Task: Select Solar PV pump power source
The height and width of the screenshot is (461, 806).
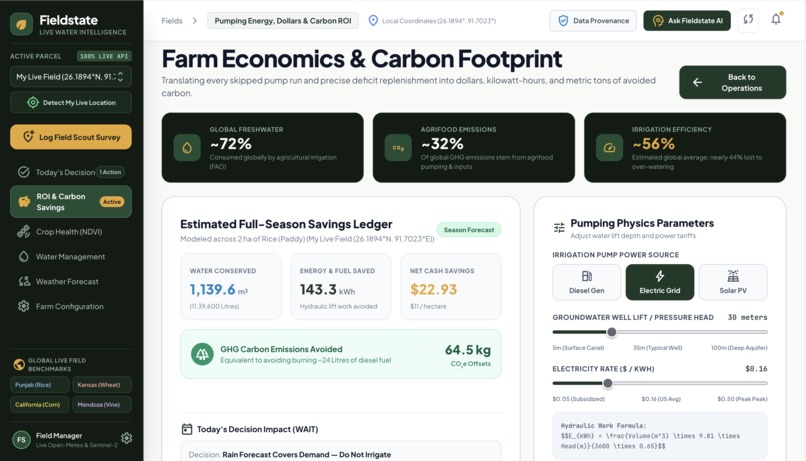Action: [733, 282]
